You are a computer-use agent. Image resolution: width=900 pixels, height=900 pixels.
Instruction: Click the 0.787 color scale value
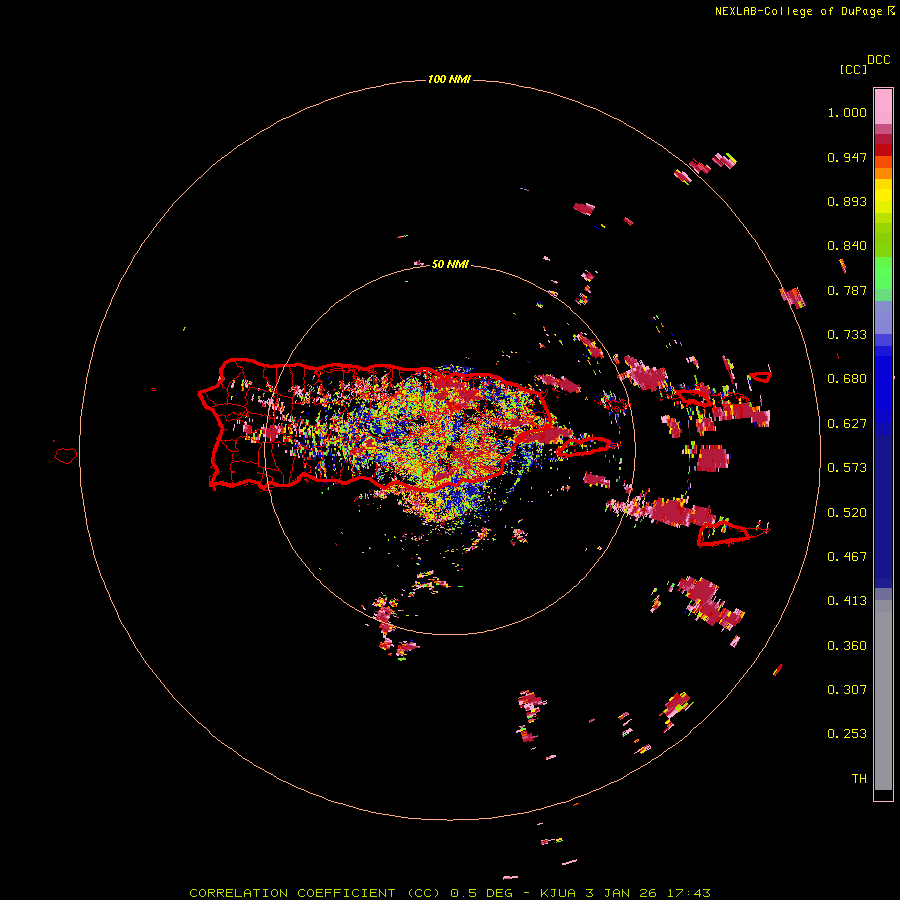847,290
